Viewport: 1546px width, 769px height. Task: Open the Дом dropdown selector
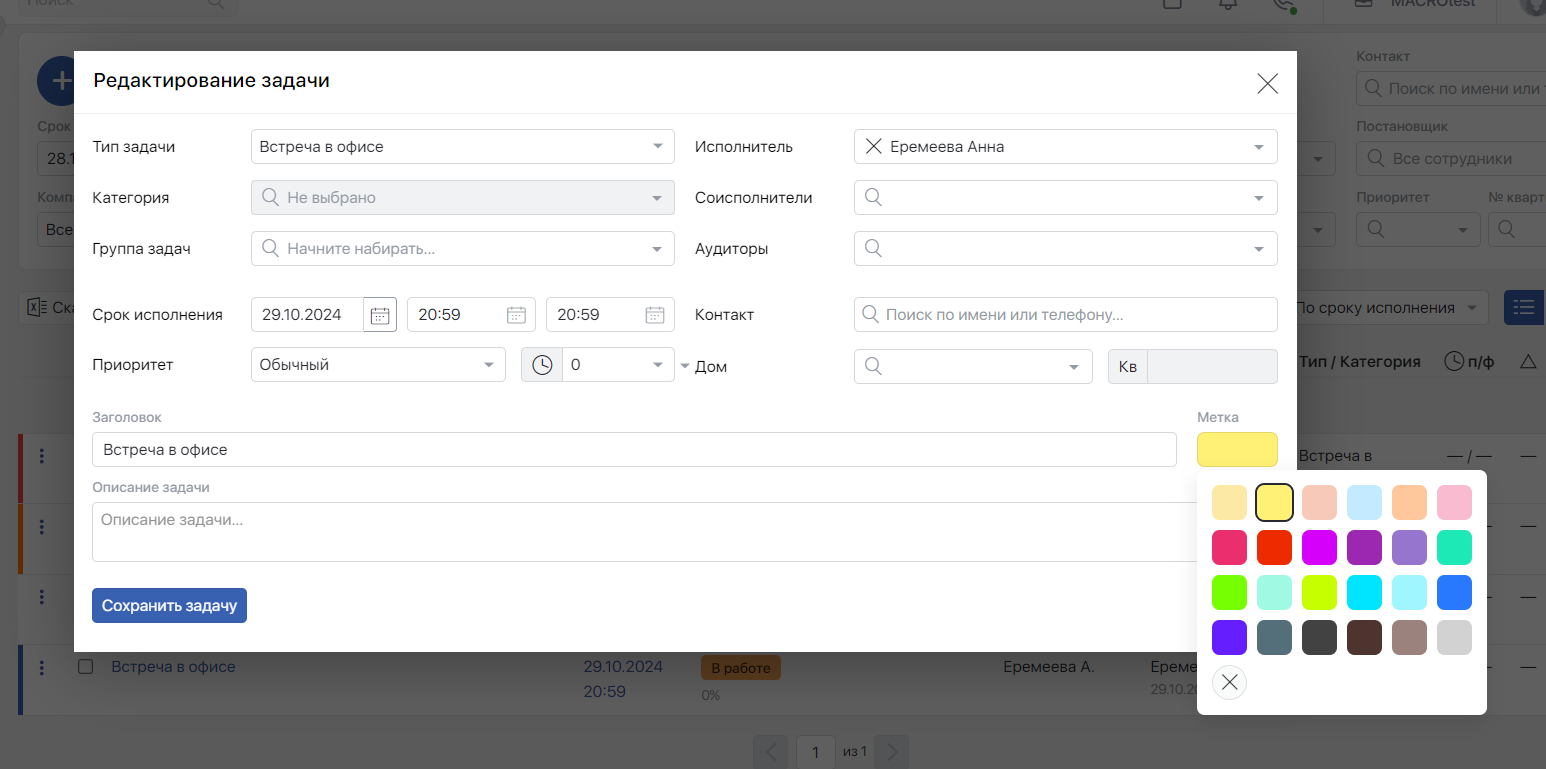click(1074, 366)
